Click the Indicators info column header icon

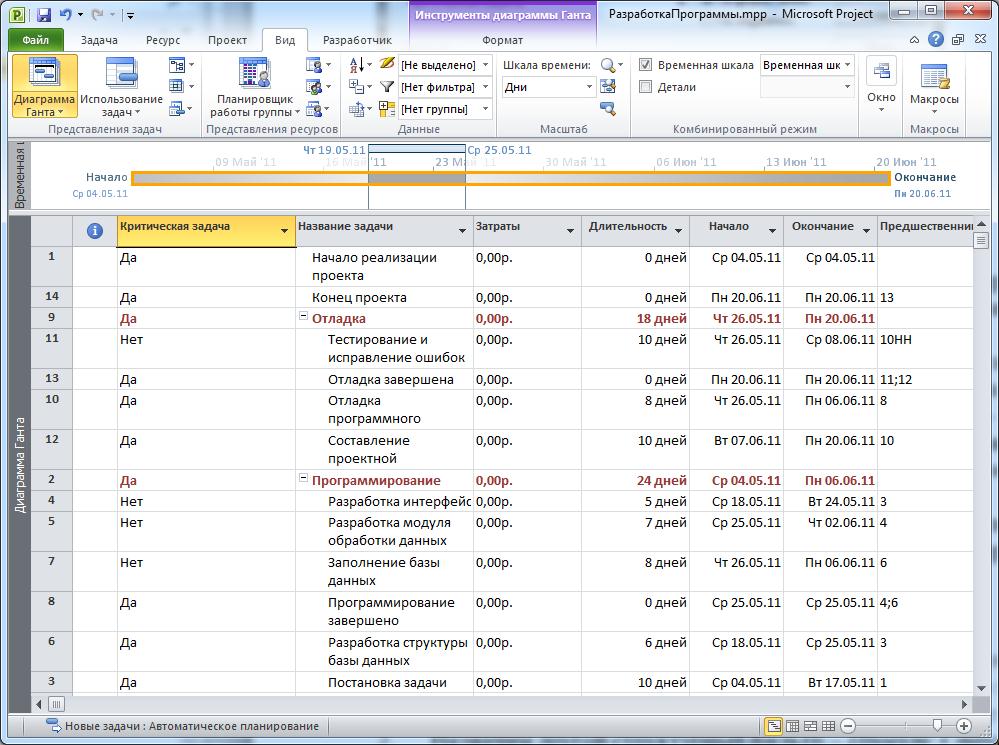click(x=94, y=231)
